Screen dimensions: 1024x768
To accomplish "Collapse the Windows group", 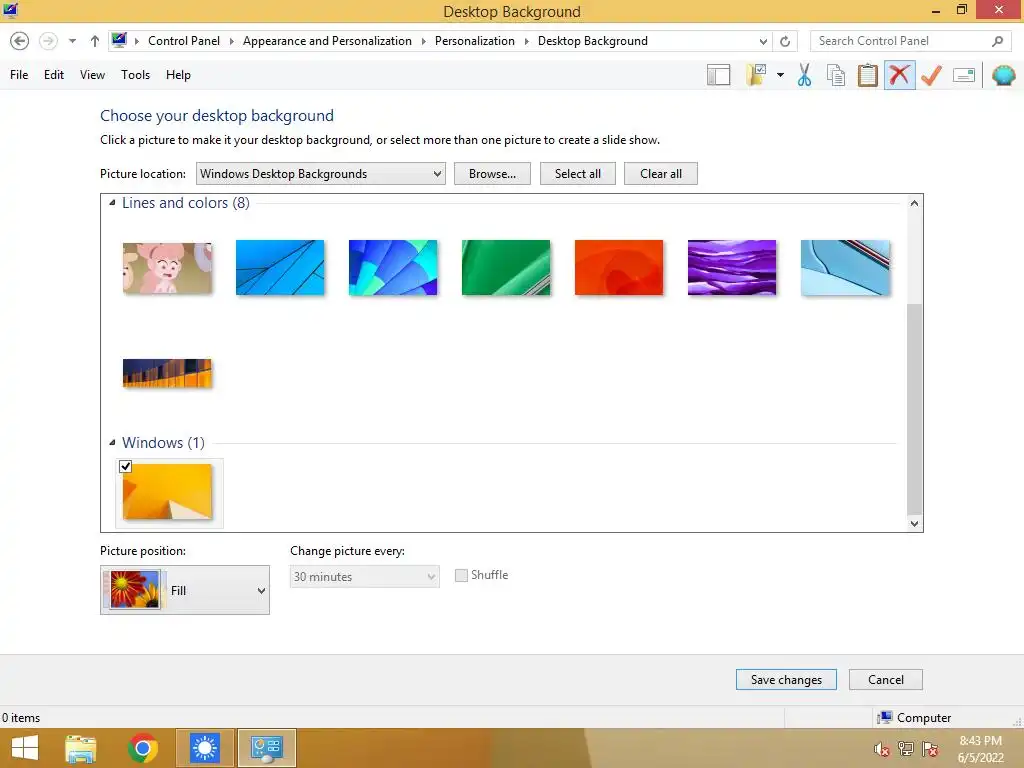I will coord(112,443).
